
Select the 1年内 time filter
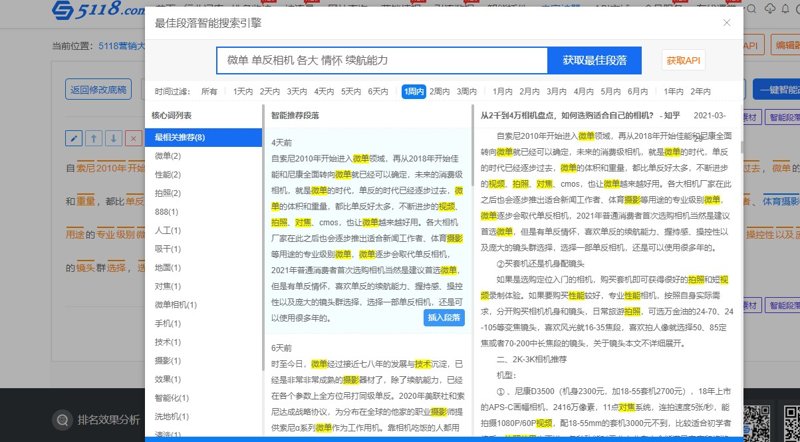[673, 91]
